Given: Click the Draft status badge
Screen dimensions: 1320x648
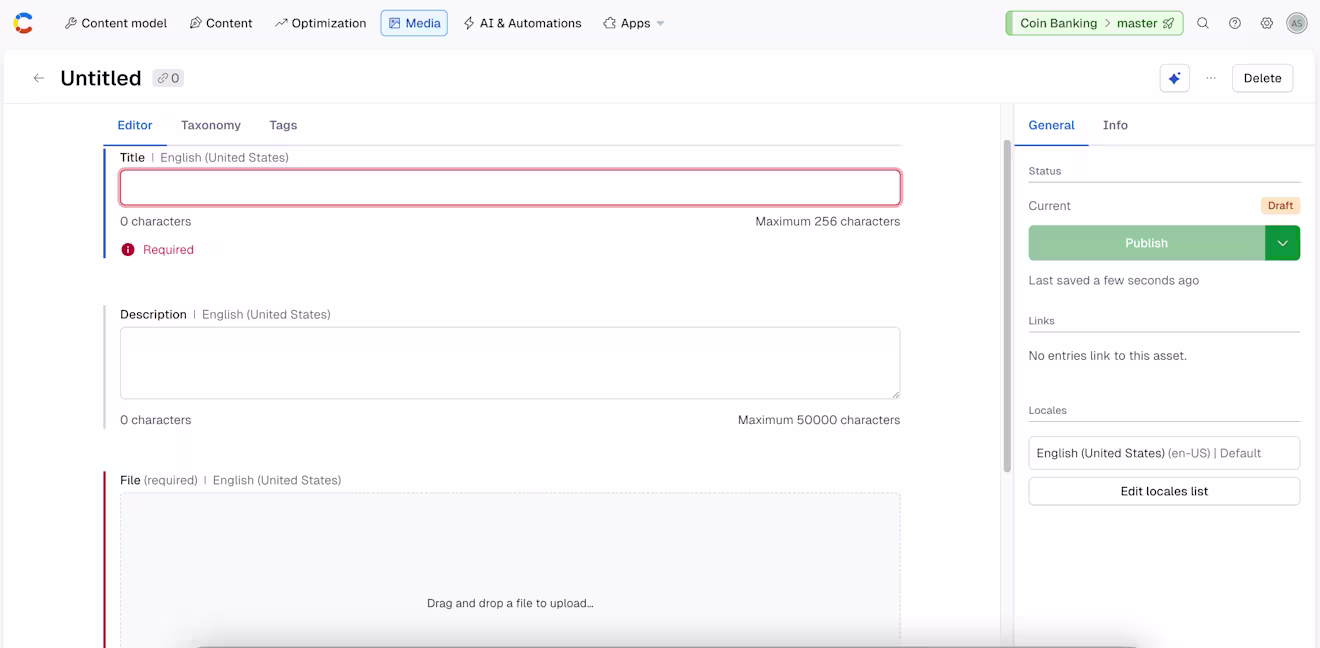Looking at the screenshot, I should click(1280, 206).
